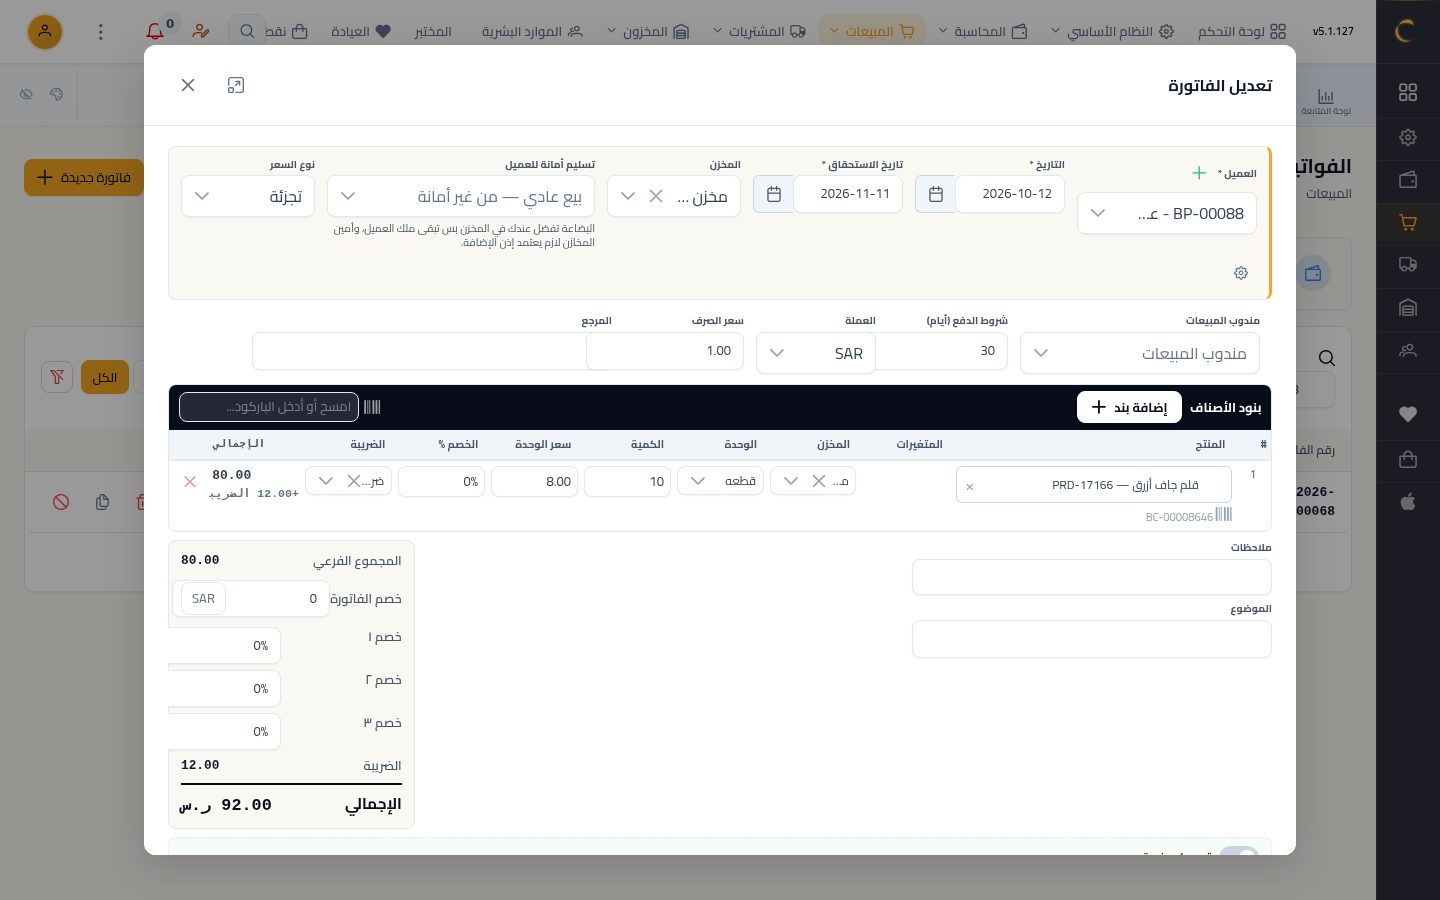Click the الموضوع subject input field
The image size is (1440, 900).
click(1092, 639)
